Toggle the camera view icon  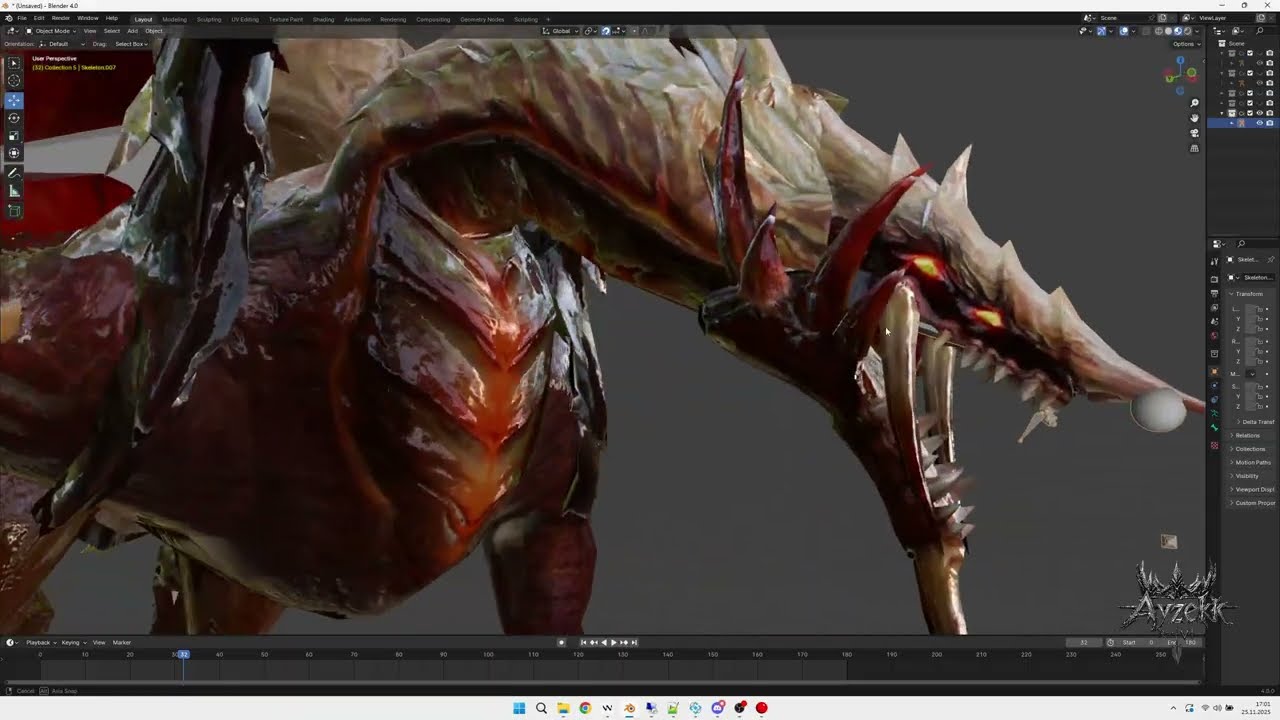point(1194,133)
